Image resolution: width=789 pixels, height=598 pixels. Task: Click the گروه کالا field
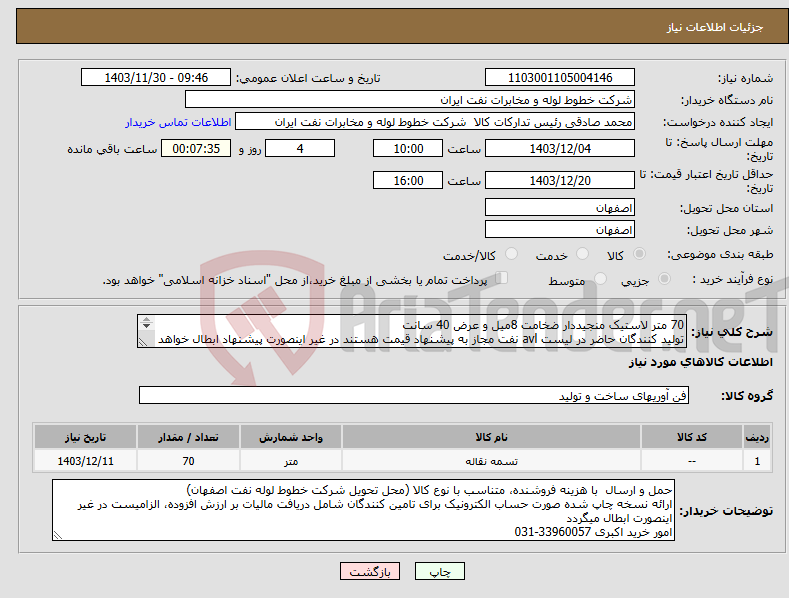coord(414,396)
